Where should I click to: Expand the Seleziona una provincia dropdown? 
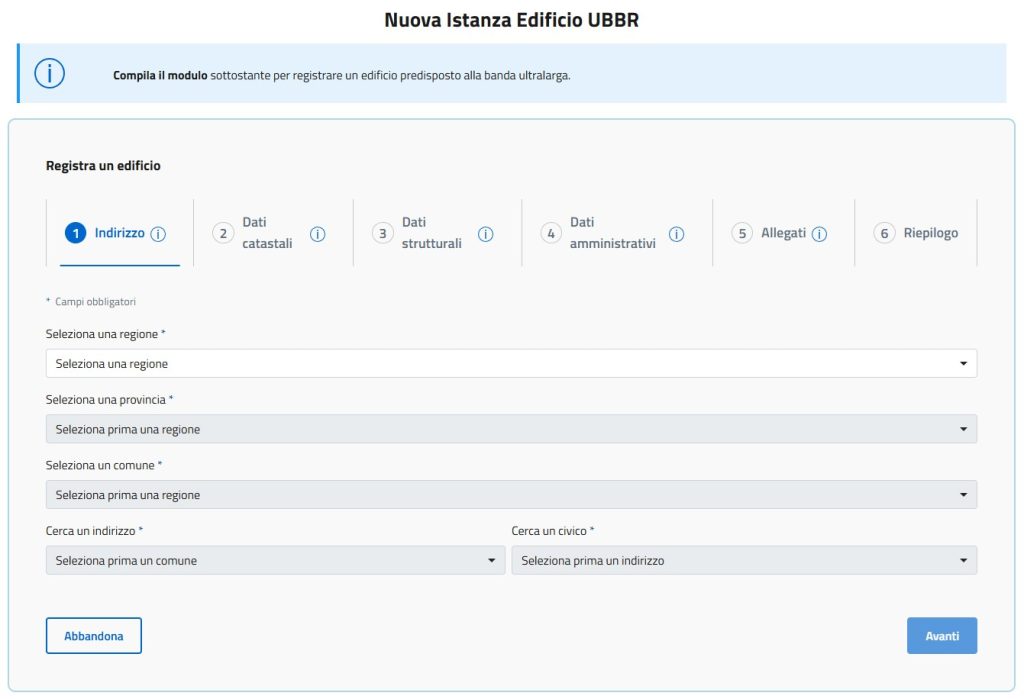511,429
